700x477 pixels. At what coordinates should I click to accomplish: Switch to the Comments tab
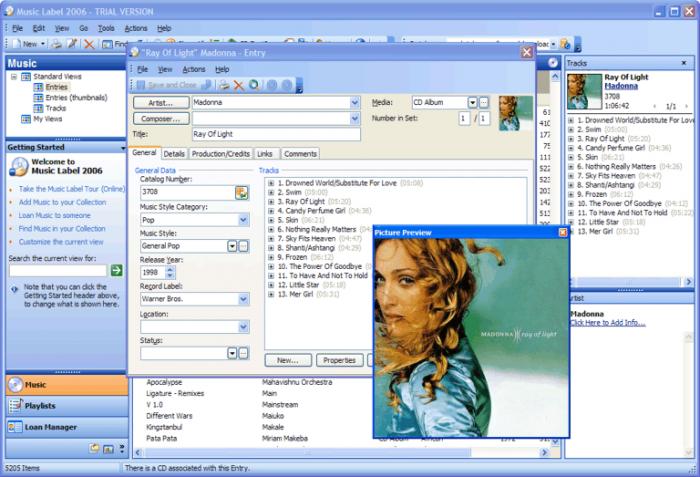[x=300, y=154]
